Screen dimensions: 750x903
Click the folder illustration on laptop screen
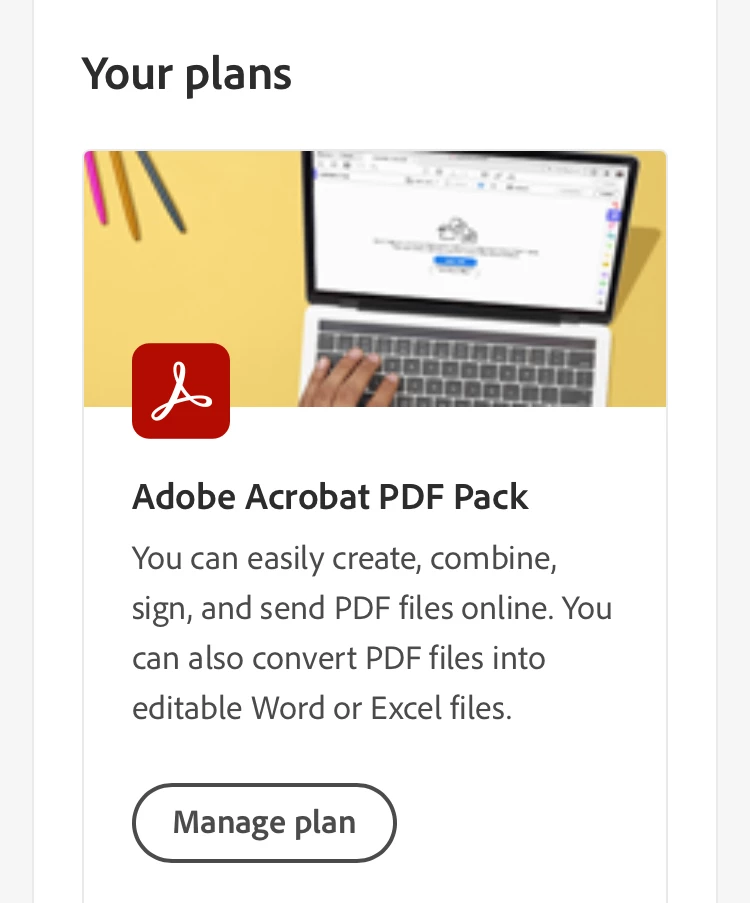457,229
